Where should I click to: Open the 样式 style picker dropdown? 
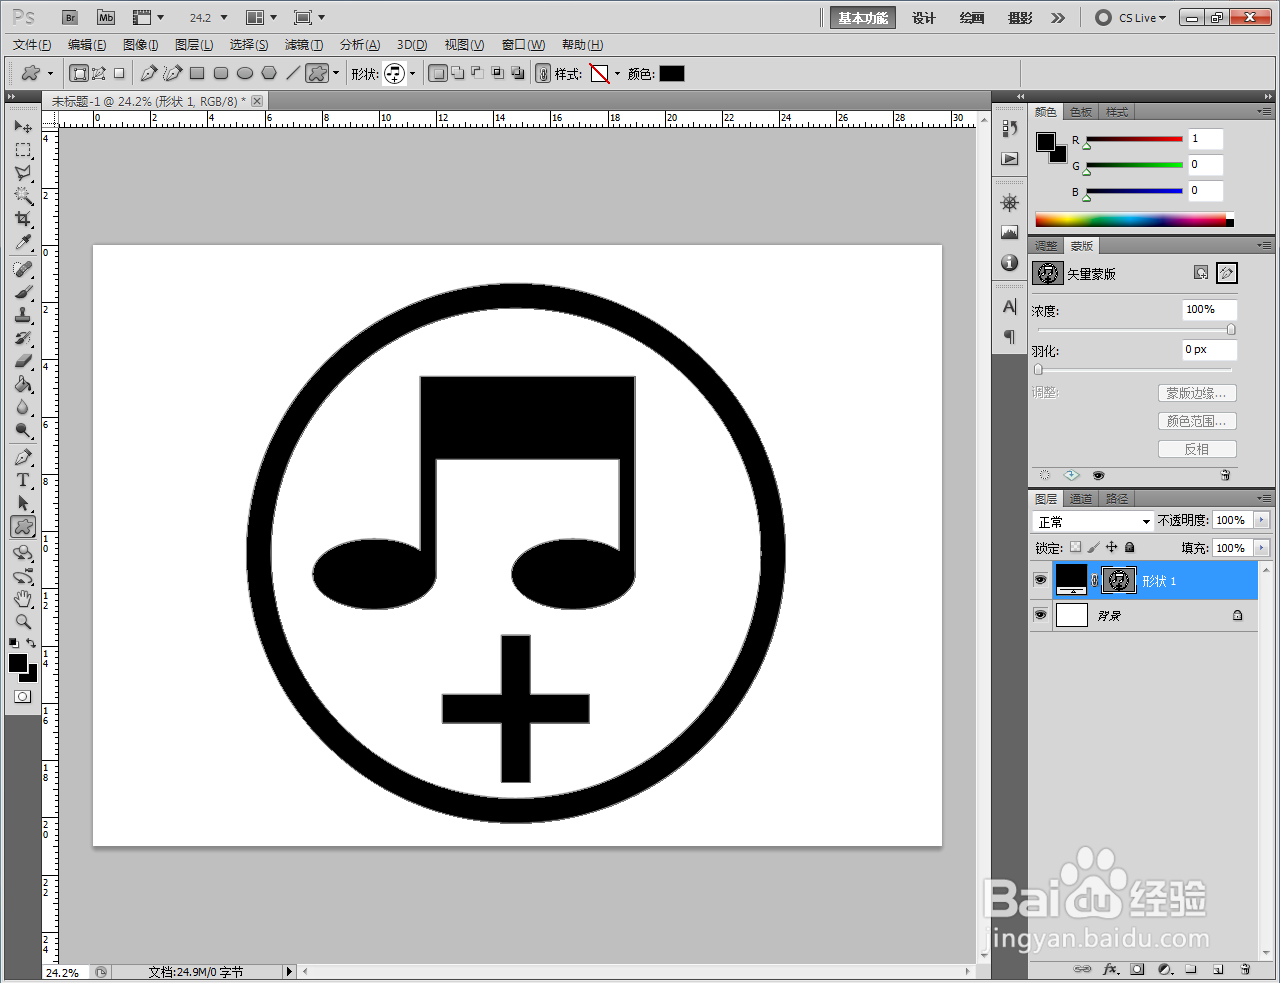[617, 74]
